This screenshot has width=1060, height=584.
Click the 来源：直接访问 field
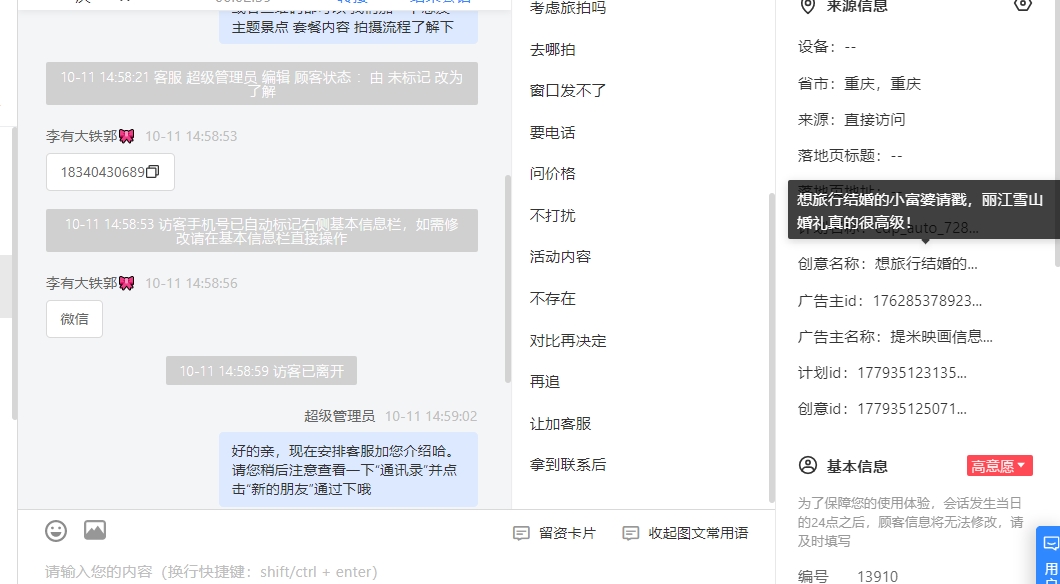click(851, 120)
